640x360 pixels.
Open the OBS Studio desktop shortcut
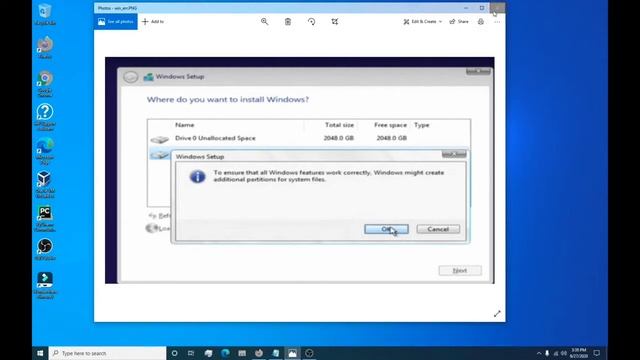pos(45,249)
